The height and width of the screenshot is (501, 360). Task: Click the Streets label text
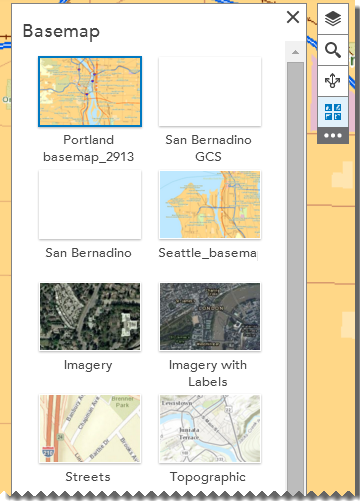(x=88, y=477)
